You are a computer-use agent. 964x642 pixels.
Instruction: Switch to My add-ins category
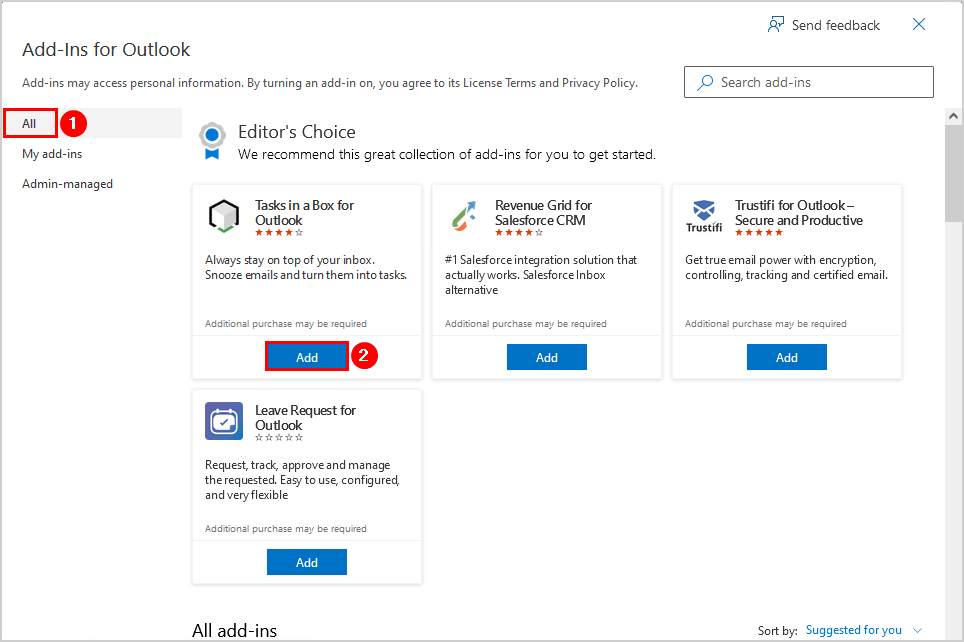click(x=52, y=154)
